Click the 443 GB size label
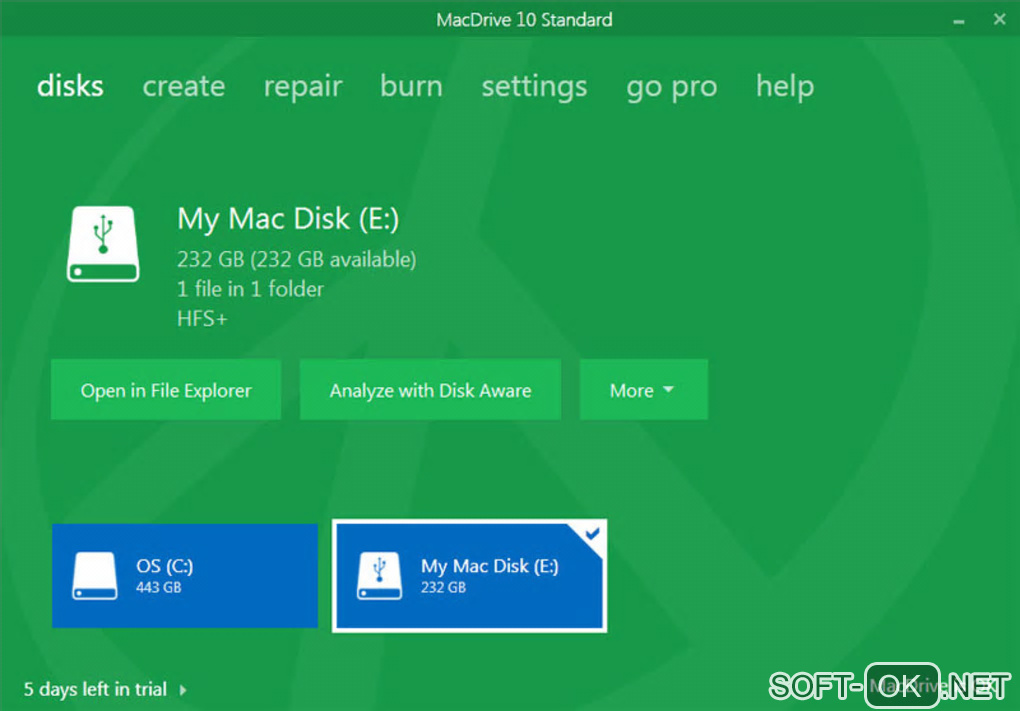The image size is (1020, 711). coord(159,587)
